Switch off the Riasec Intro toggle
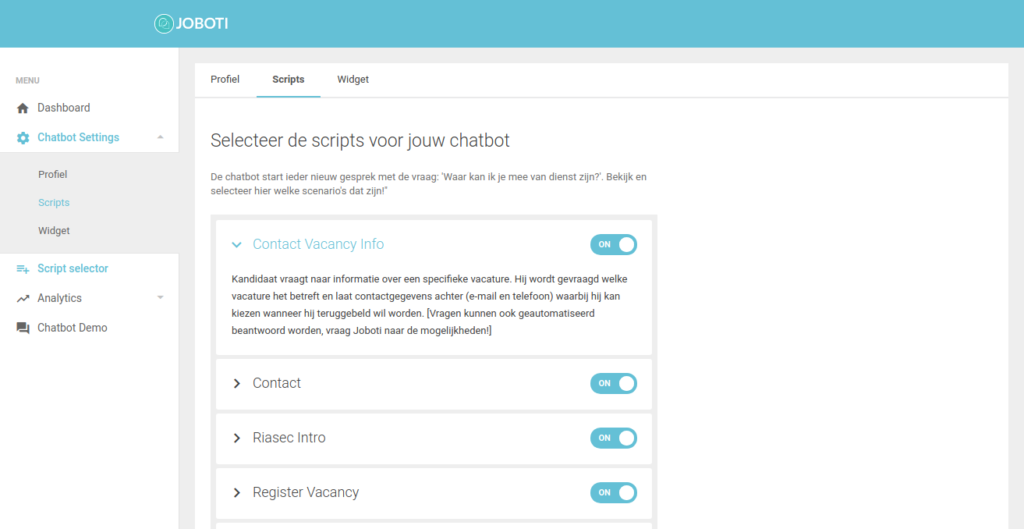Screen dimensions: 1024x529 click(x=613, y=438)
